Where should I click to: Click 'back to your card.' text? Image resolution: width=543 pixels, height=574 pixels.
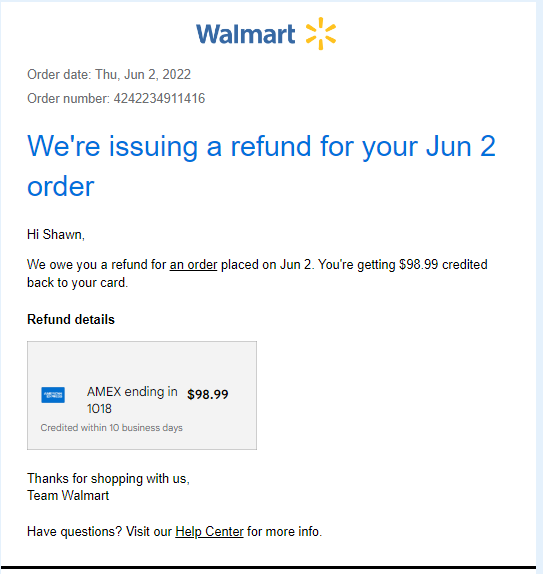pos(77,282)
